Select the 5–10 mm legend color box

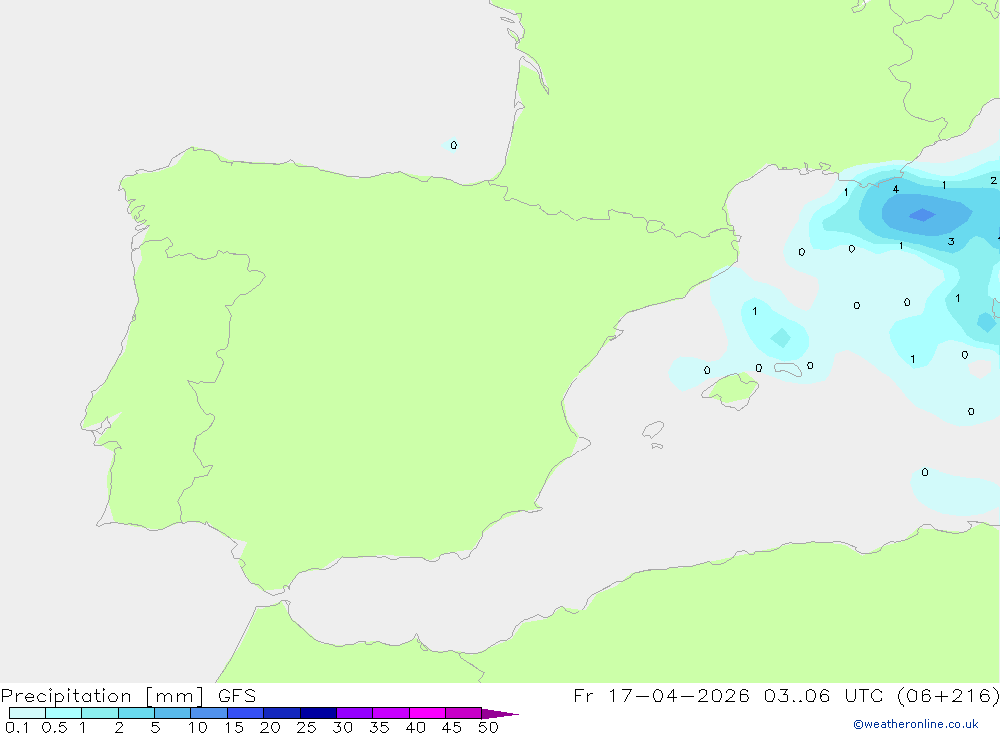(x=172, y=713)
